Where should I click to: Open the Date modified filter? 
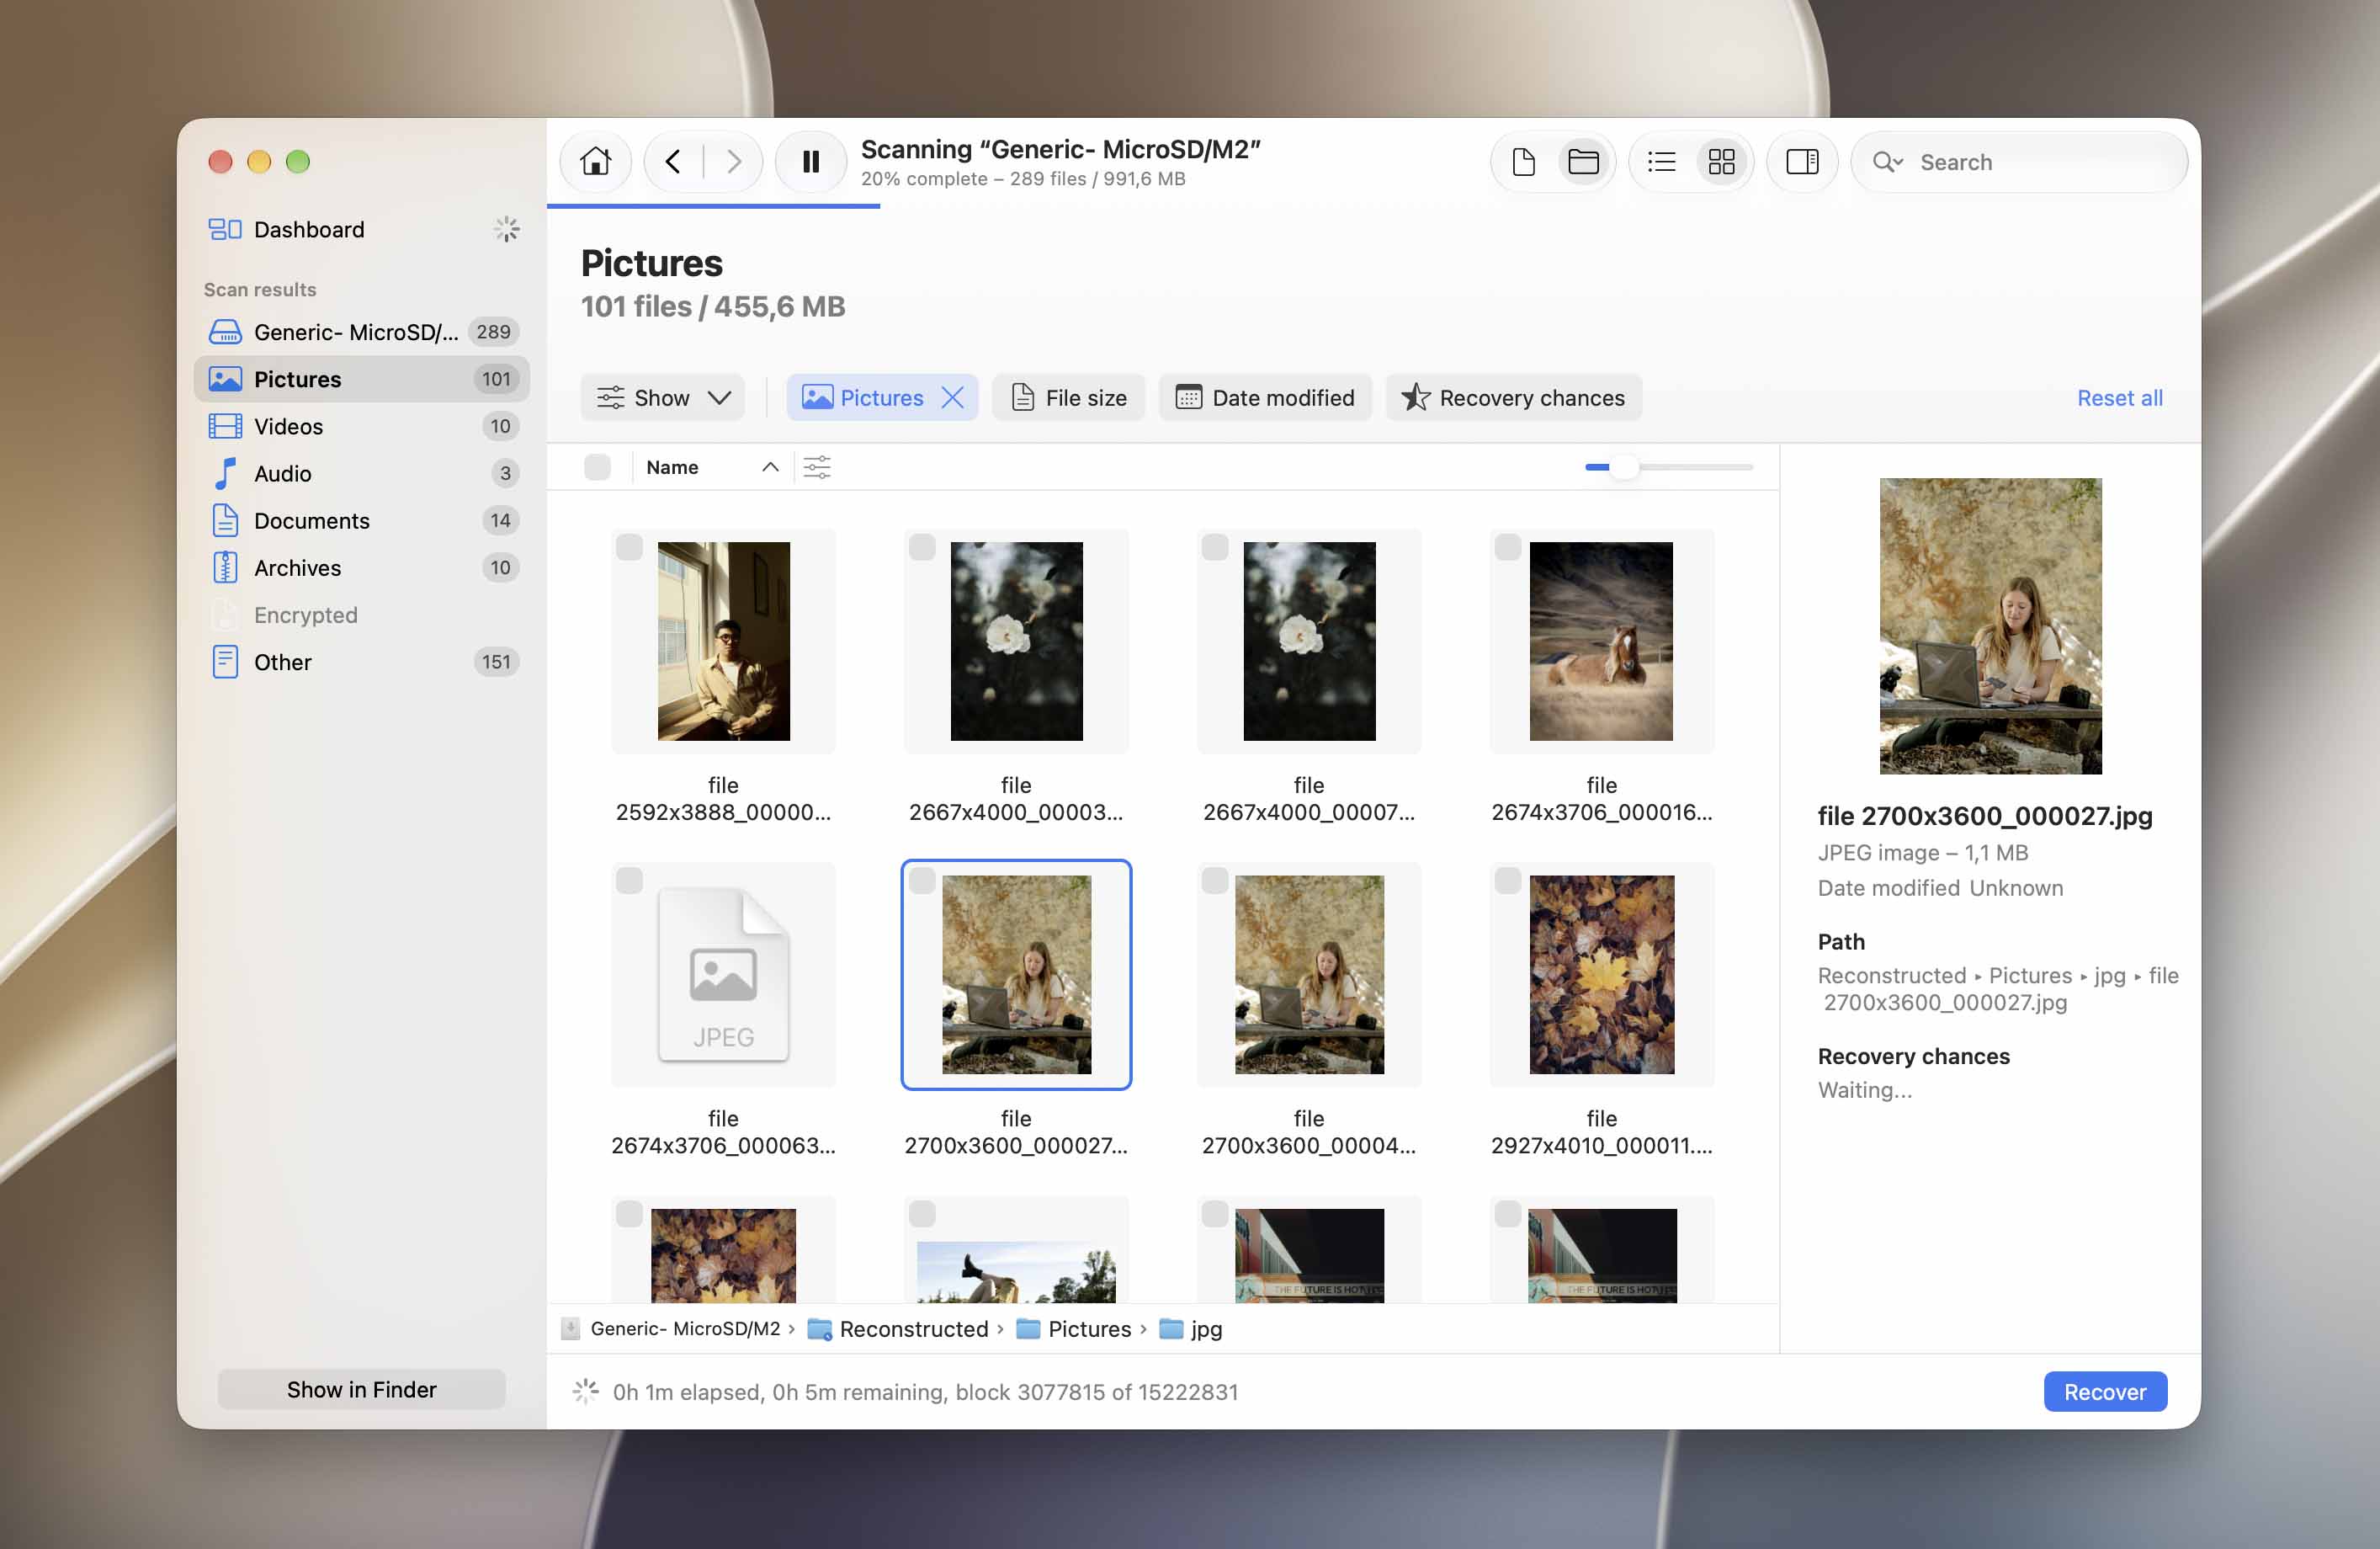point(1265,398)
